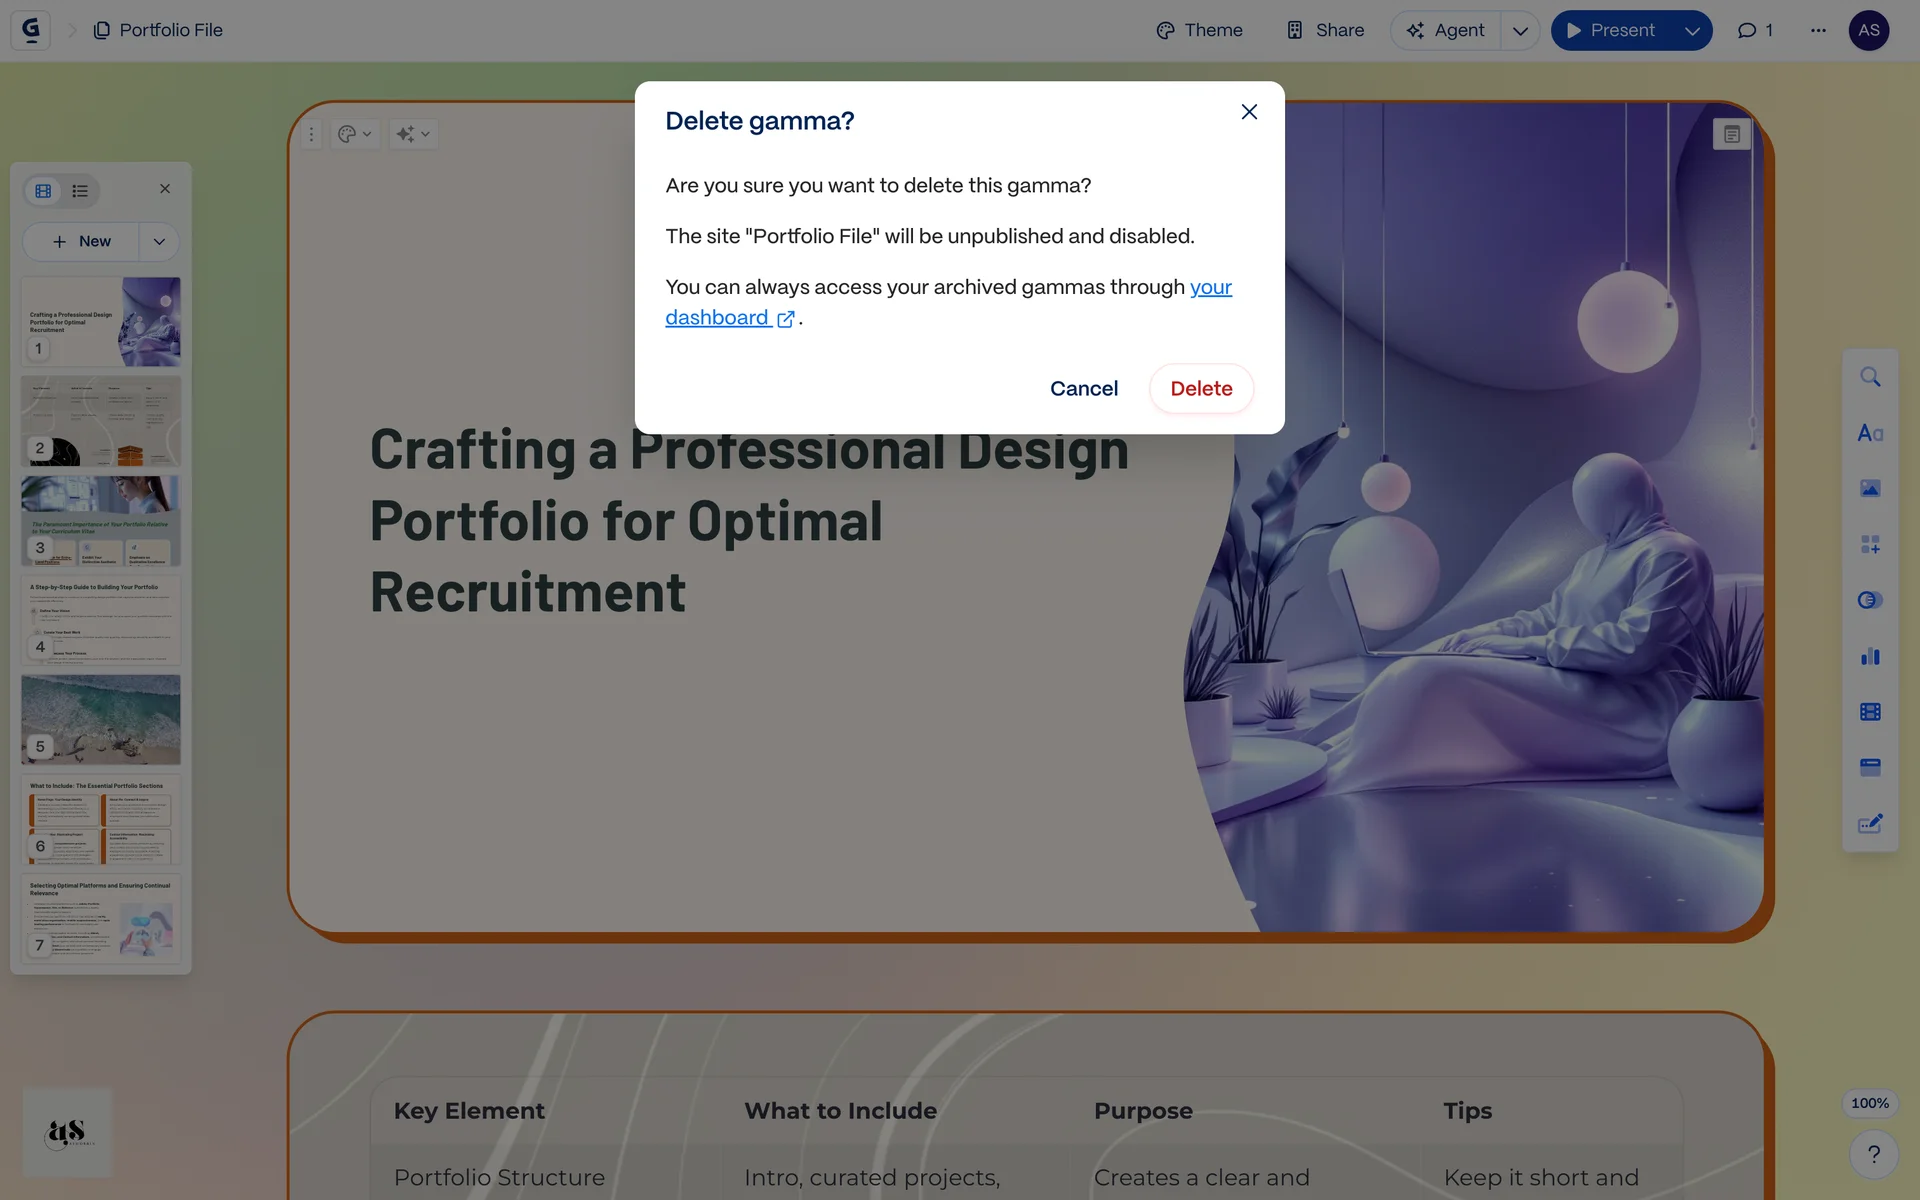Expand the Agent dropdown arrow
1920x1200 pixels.
tap(1520, 30)
